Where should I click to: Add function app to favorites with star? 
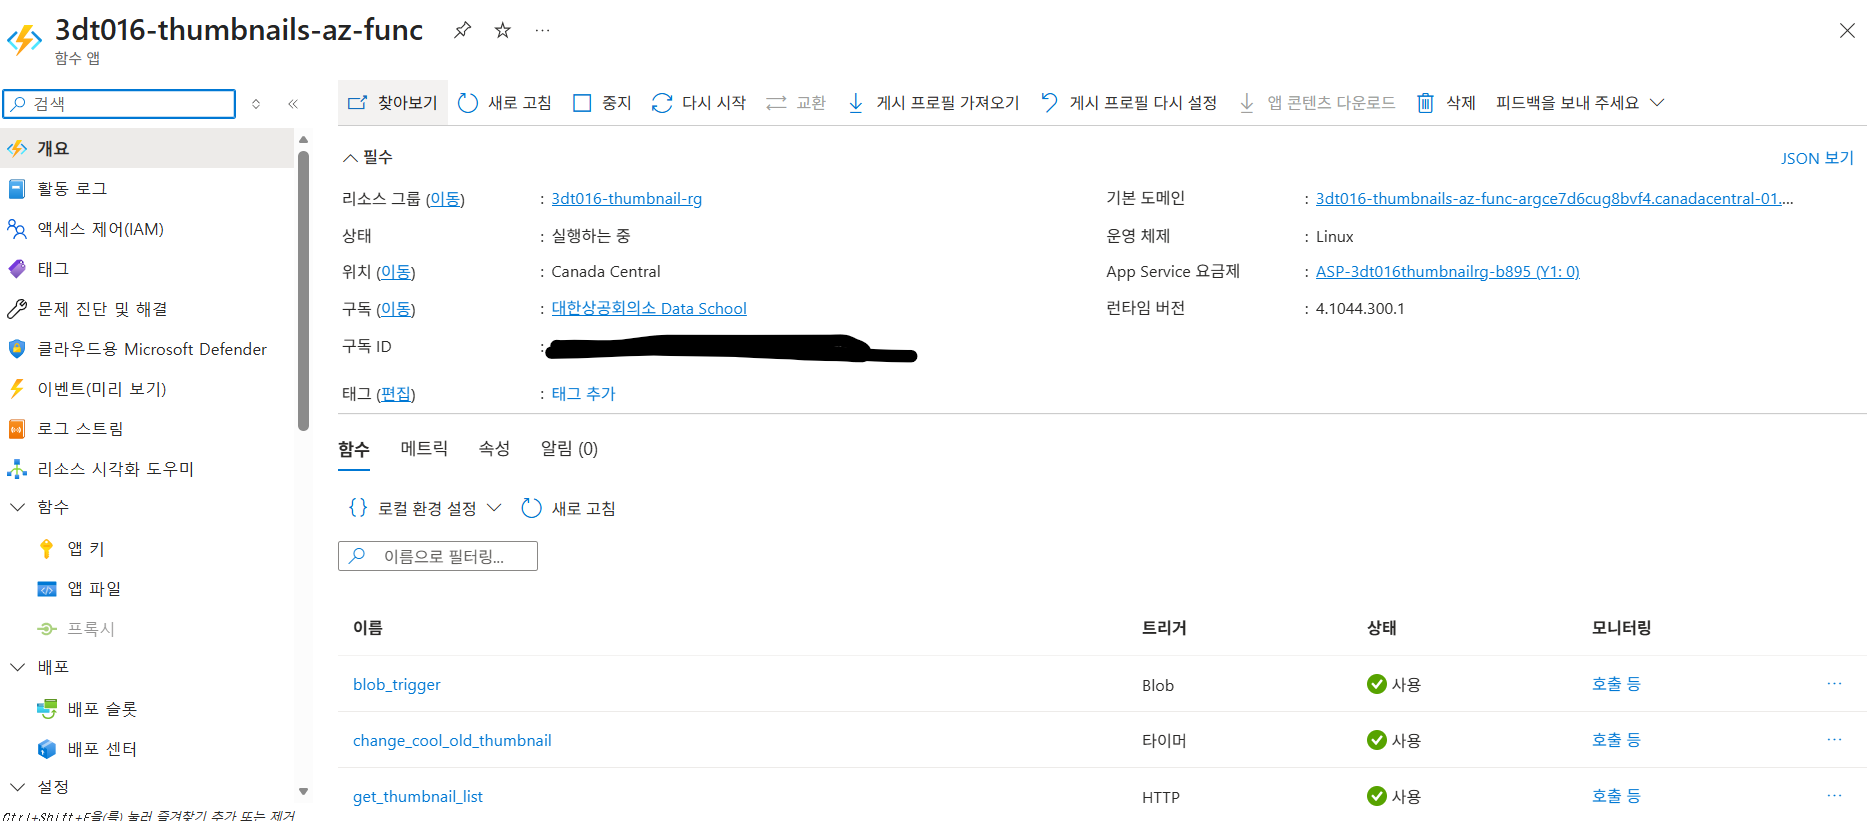(x=503, y=30)
